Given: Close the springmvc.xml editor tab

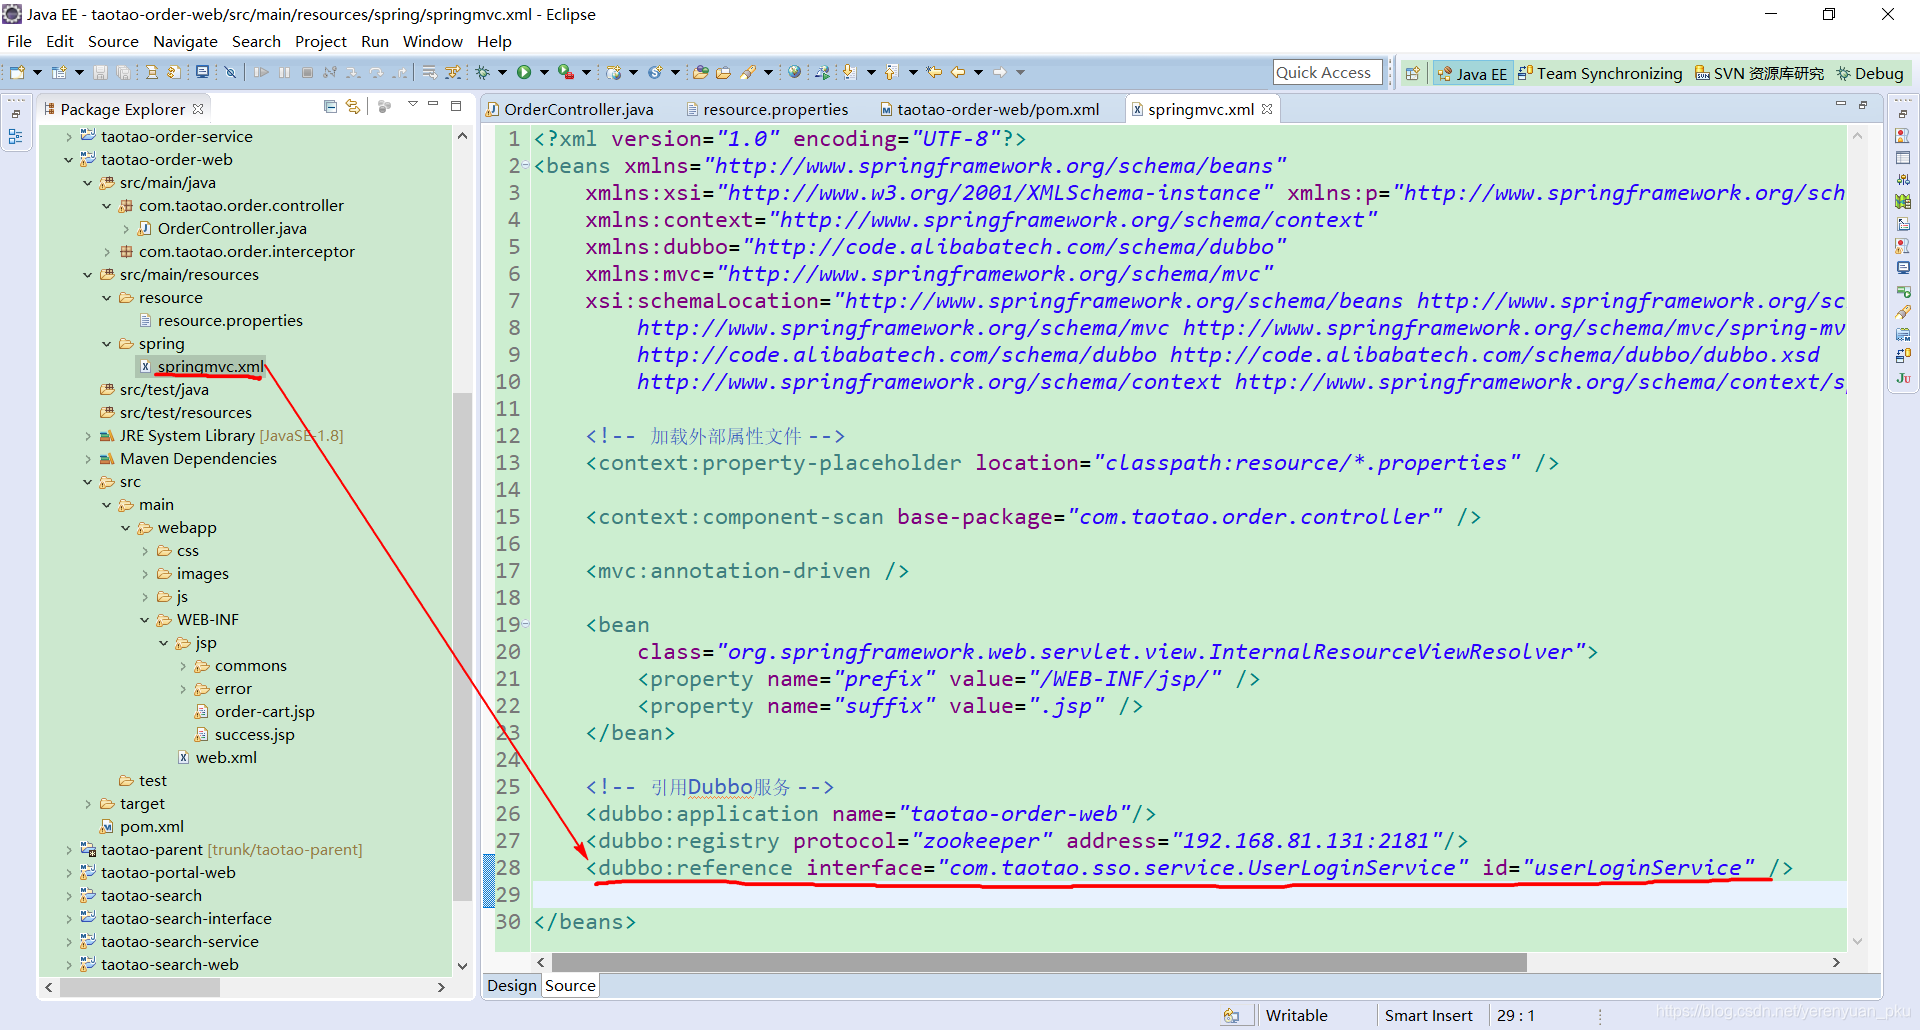Looking at the screenshot, I should [1267, 109].
